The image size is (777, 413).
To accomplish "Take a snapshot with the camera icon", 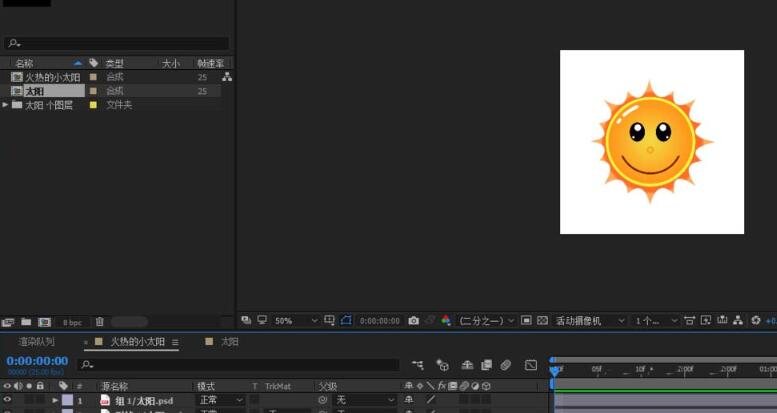I will [x=413, y=321].
